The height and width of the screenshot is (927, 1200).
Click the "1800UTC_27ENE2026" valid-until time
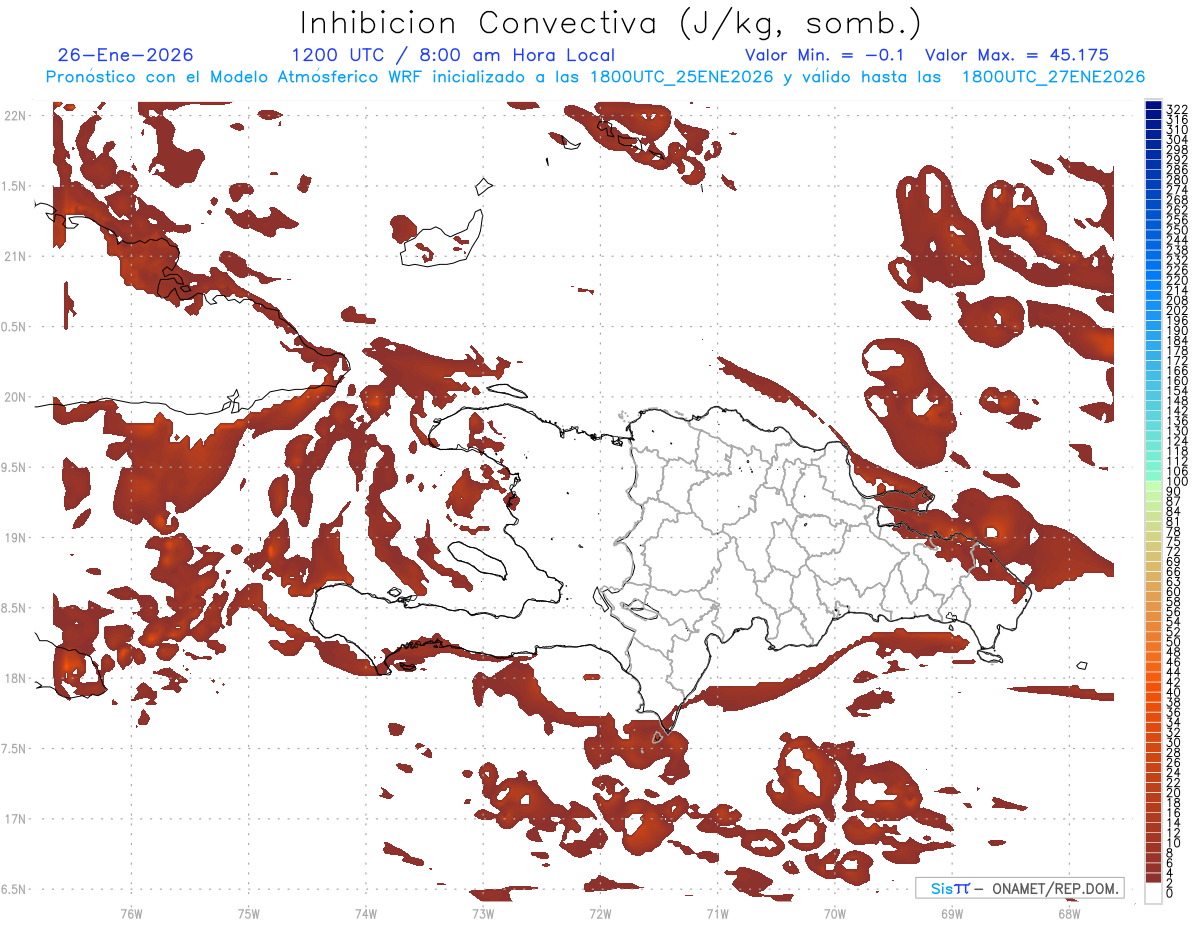coord(1053,77)
